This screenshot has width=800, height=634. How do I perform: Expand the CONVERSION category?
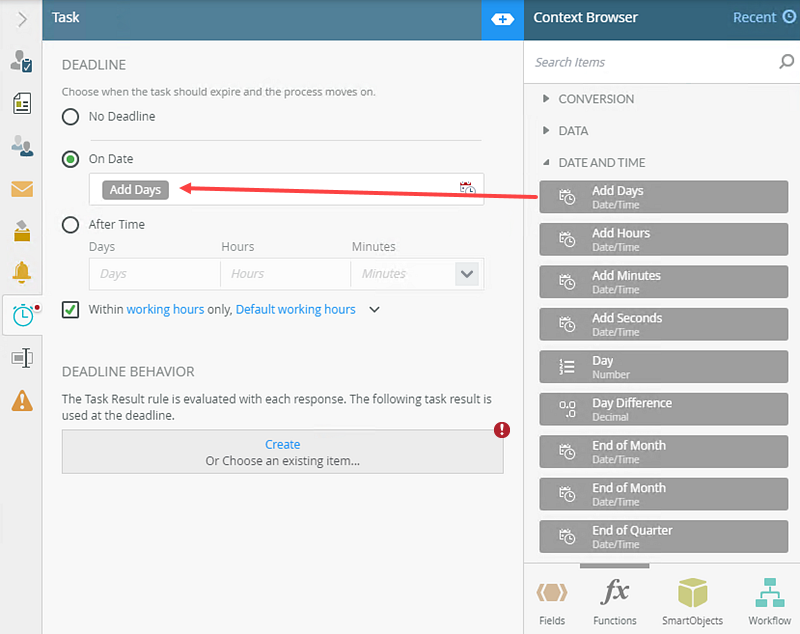(x=546, y=99)
